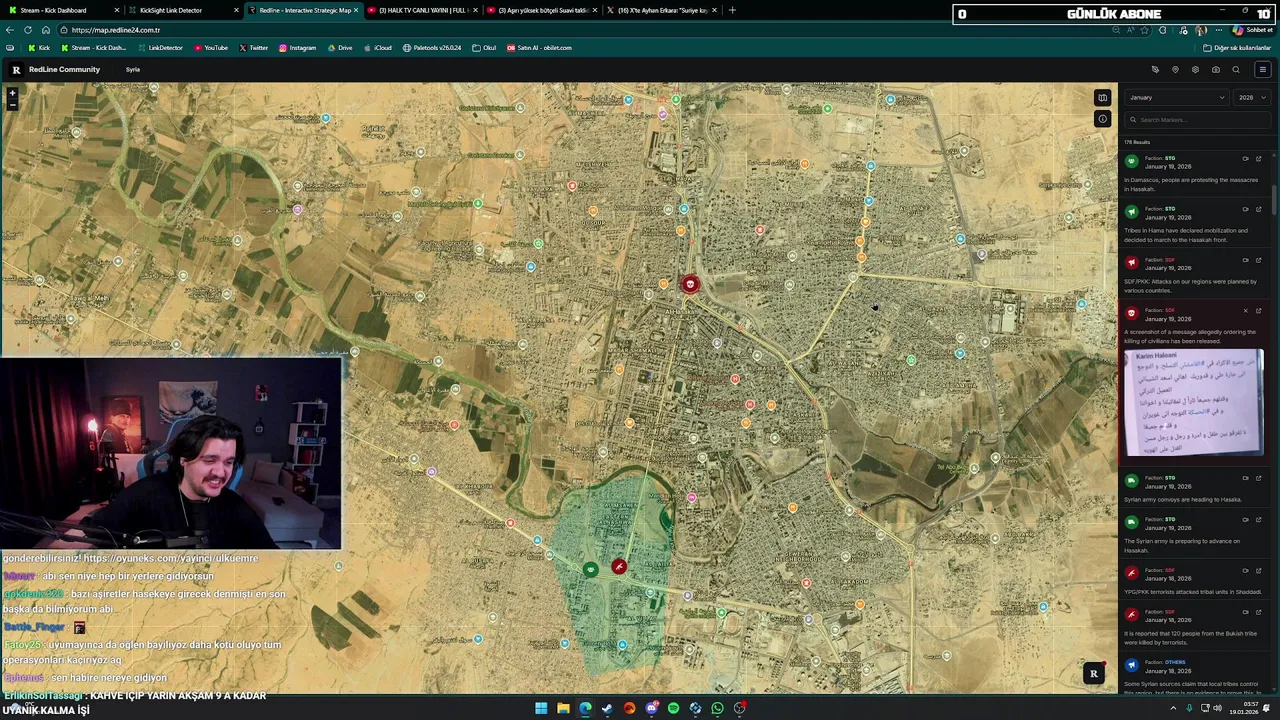Open Spotify from the taskbar
This screenshot has width=1280, height=720.
tap(673, 708)
